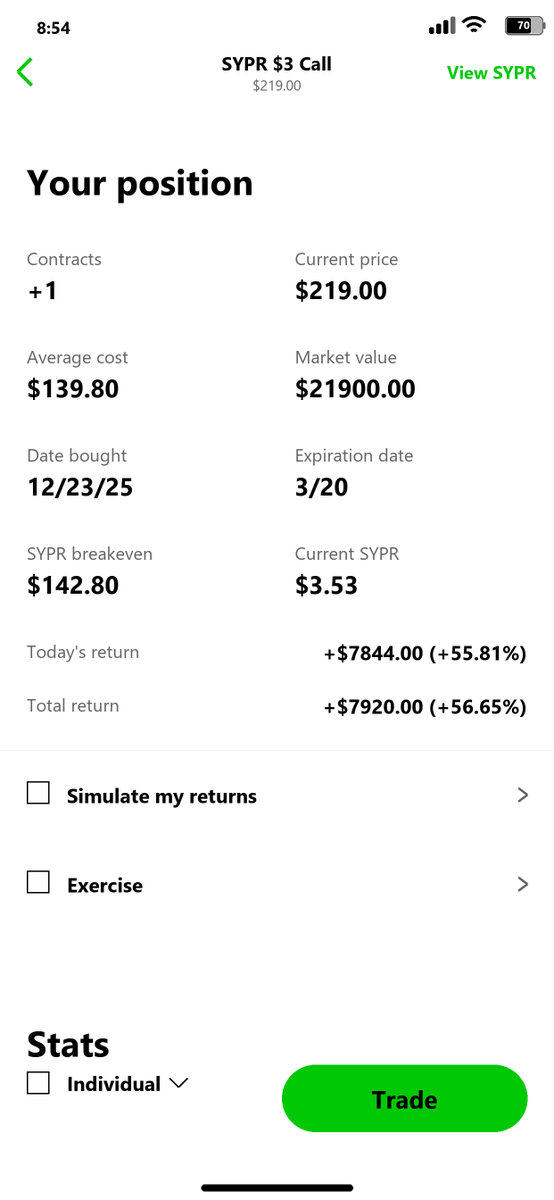554x1200 pixels.
Task: Select the Exercise row label
Action: click(105, 885)
